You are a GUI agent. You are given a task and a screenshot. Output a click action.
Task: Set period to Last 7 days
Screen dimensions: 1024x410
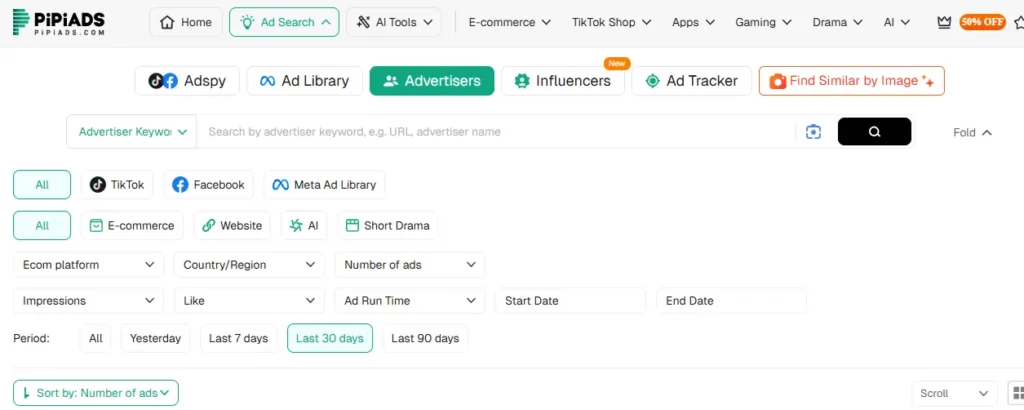(x=238, y=338)
